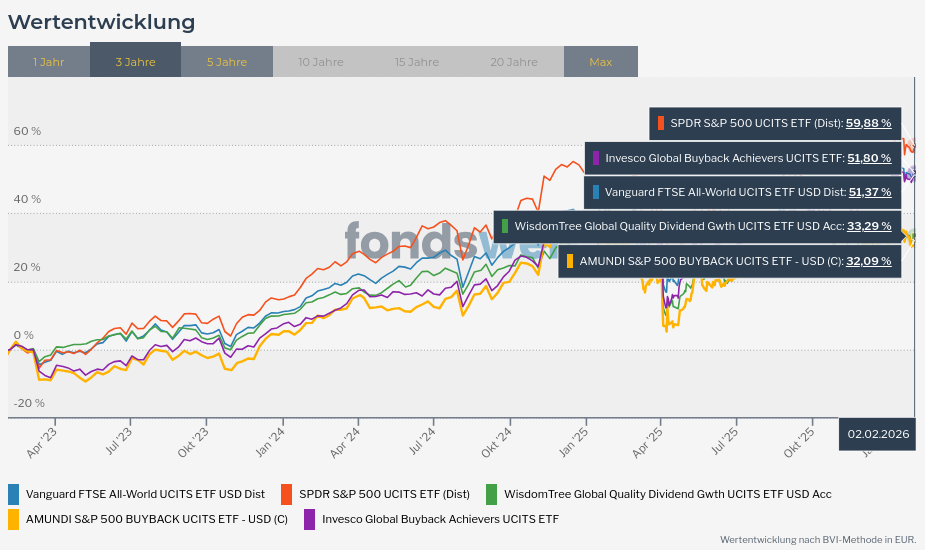
Task: Select the 10 Jahre tab
Action: click(x=321, y=61)
